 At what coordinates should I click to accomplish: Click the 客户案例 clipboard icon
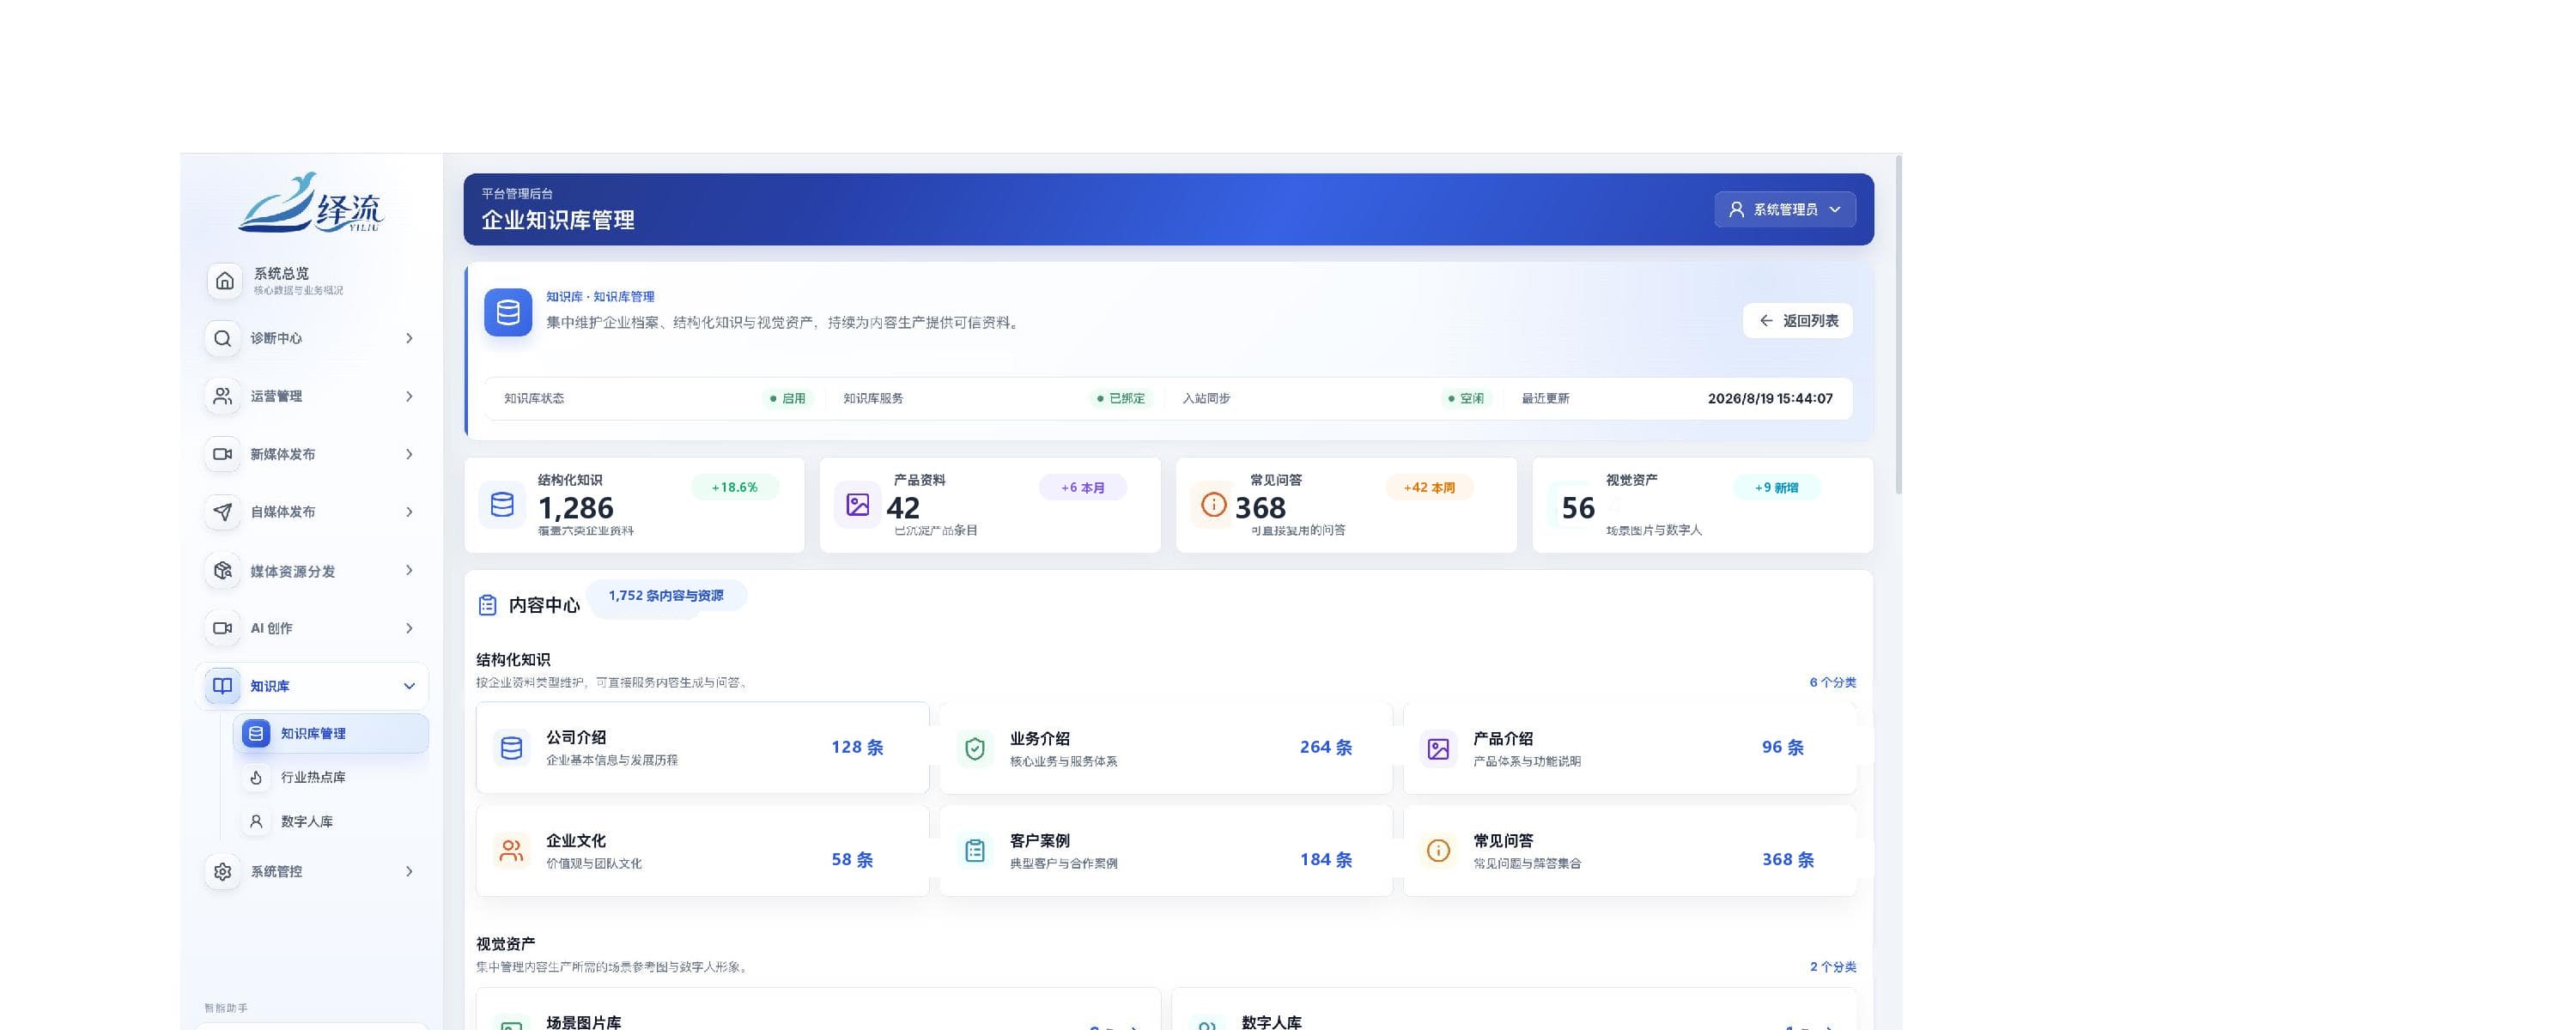[x=975, y=851]
